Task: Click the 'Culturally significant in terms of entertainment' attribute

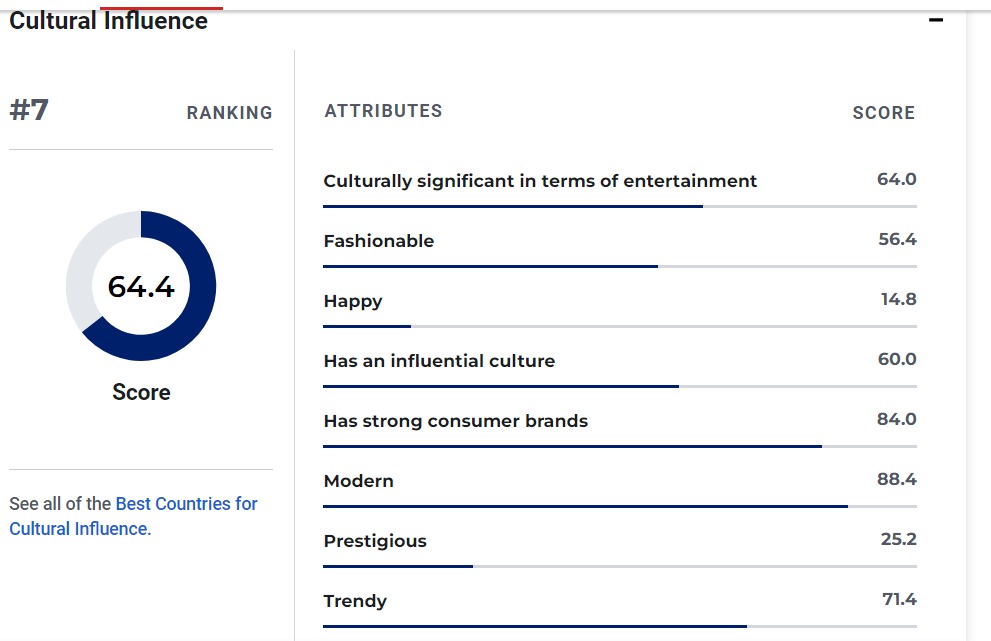Action: click(540, 181)
